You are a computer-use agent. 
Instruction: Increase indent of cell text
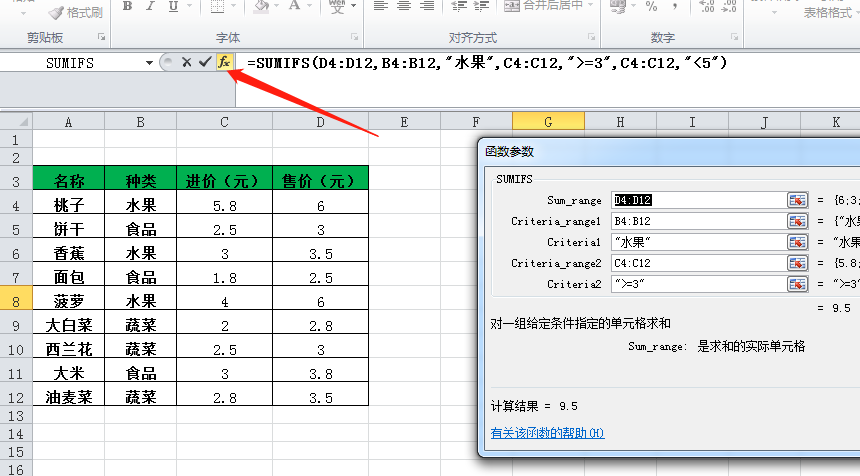pyautogui.click(x=481, y=7)
